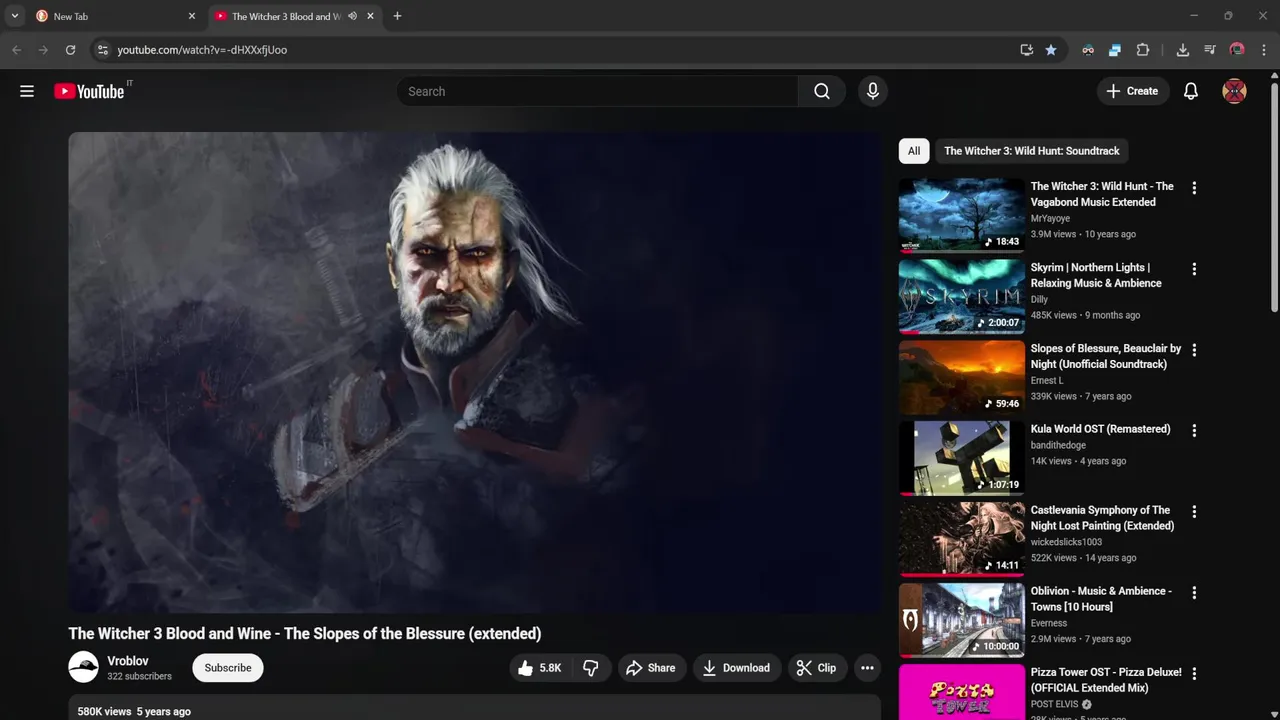Show browser downloads
This screenshot has height=720, width=1280.
(x=1183, y=50)
